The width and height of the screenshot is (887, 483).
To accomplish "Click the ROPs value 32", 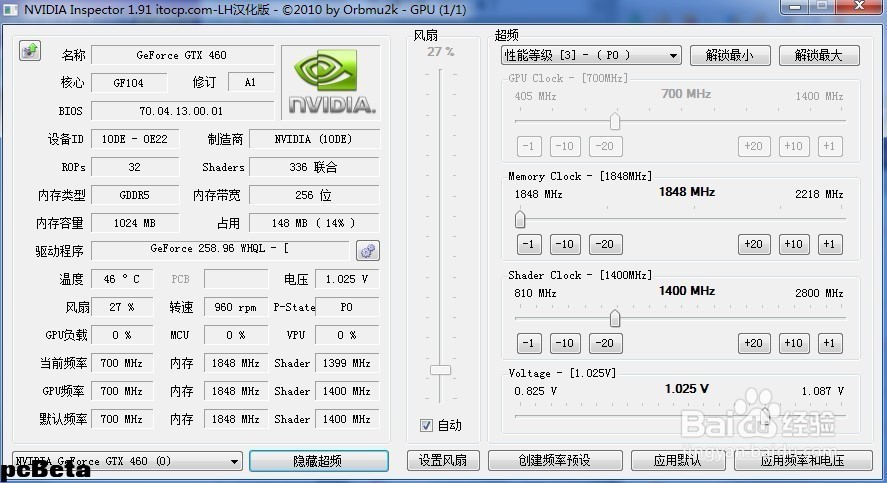I will (135, 167).
